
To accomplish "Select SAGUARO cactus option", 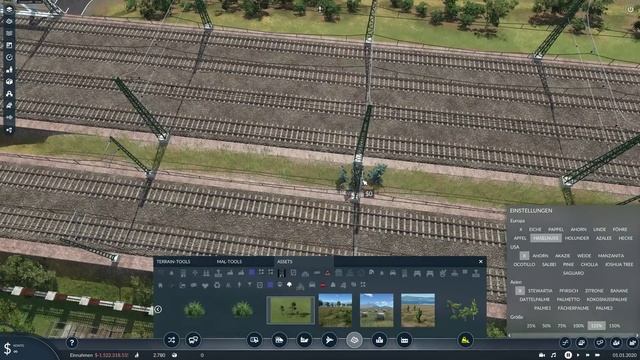I will 573,273.
